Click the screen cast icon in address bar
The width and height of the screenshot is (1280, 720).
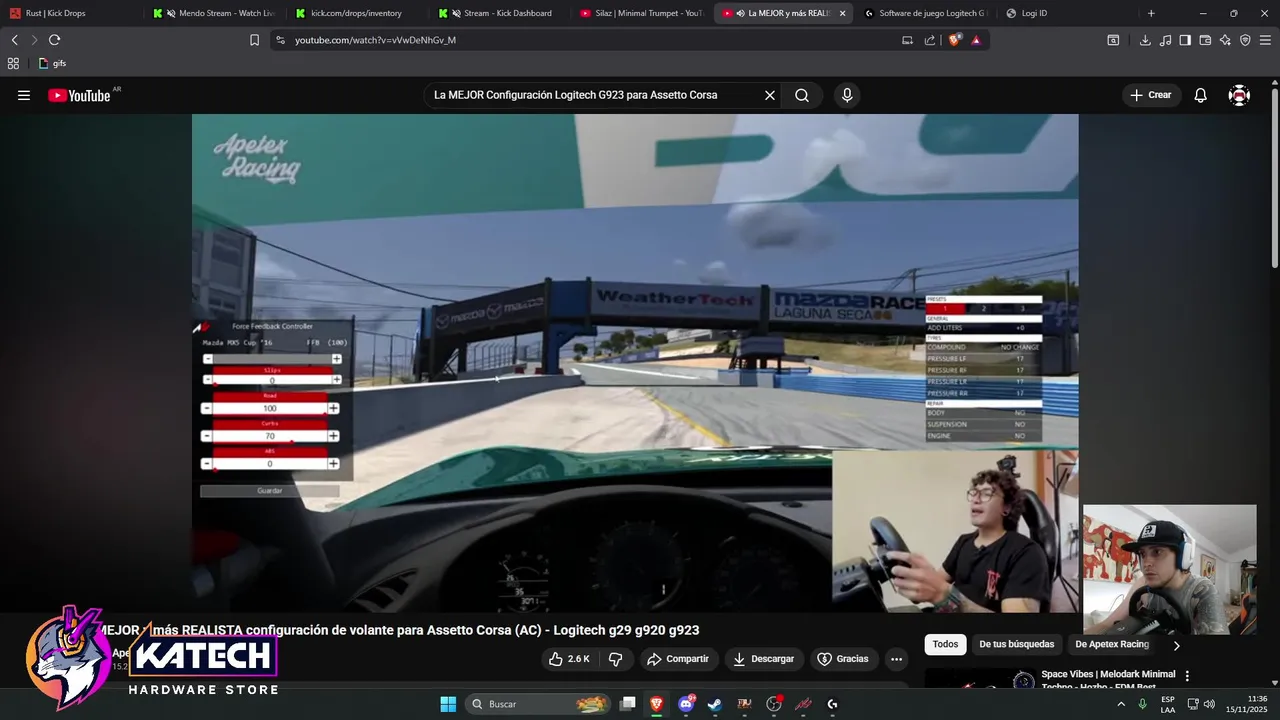pos(907,40)
